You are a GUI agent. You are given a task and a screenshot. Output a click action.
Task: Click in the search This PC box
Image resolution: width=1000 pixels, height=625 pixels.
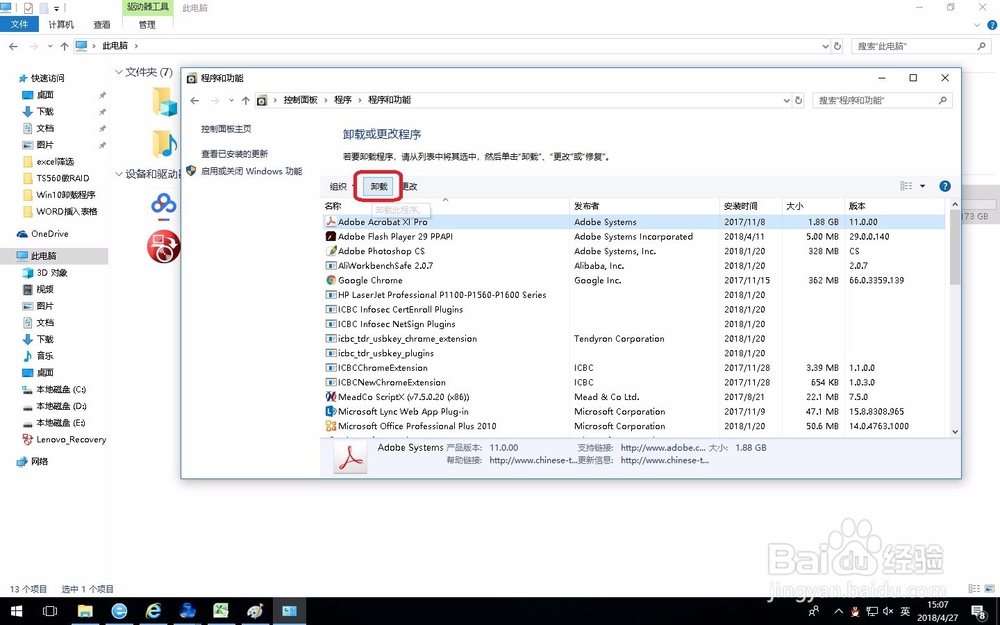pos(913,46)
